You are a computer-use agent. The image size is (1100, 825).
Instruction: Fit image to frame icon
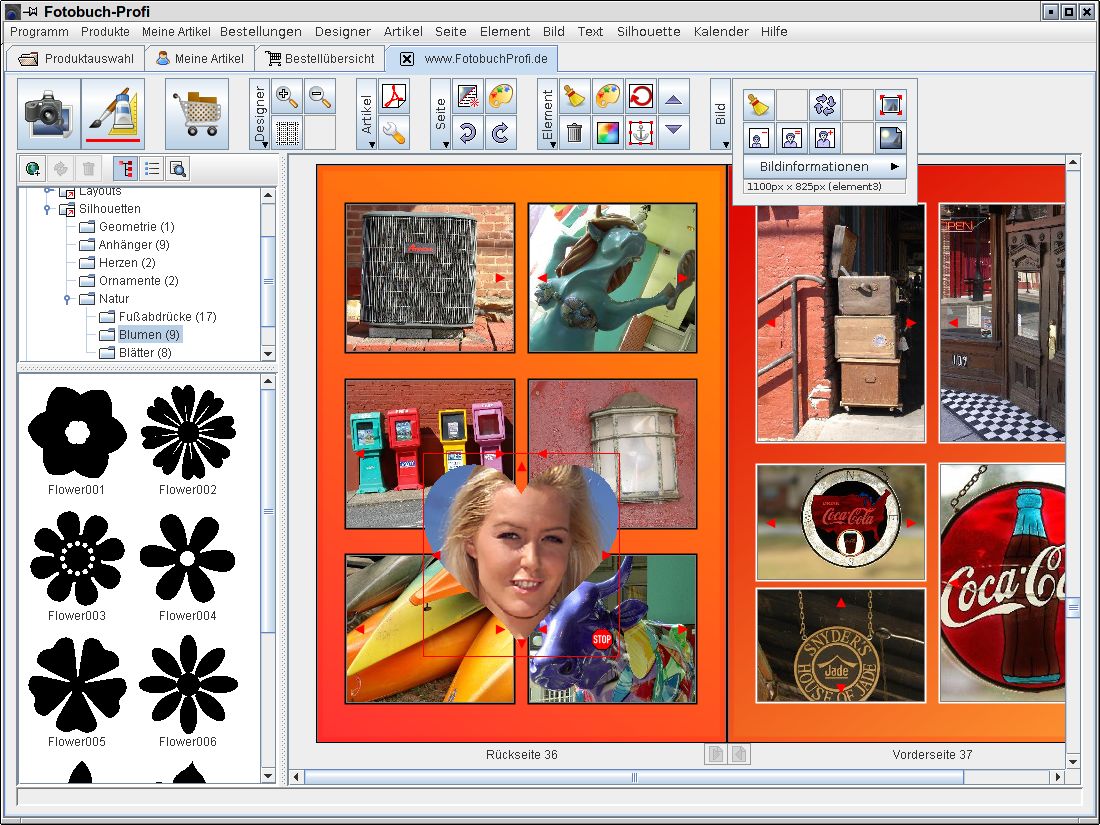click(x=890, y=105)
